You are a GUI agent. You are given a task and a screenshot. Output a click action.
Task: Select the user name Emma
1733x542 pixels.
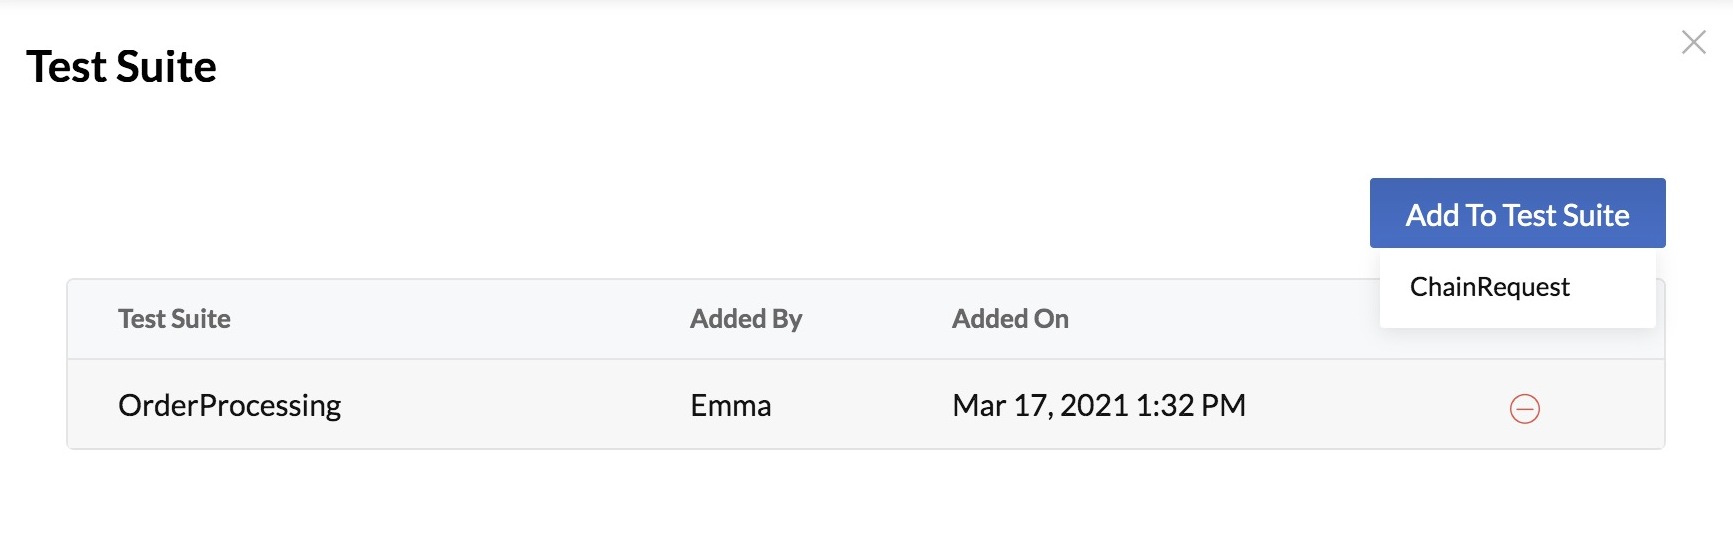pyautogui.click(x=730, y=405)
